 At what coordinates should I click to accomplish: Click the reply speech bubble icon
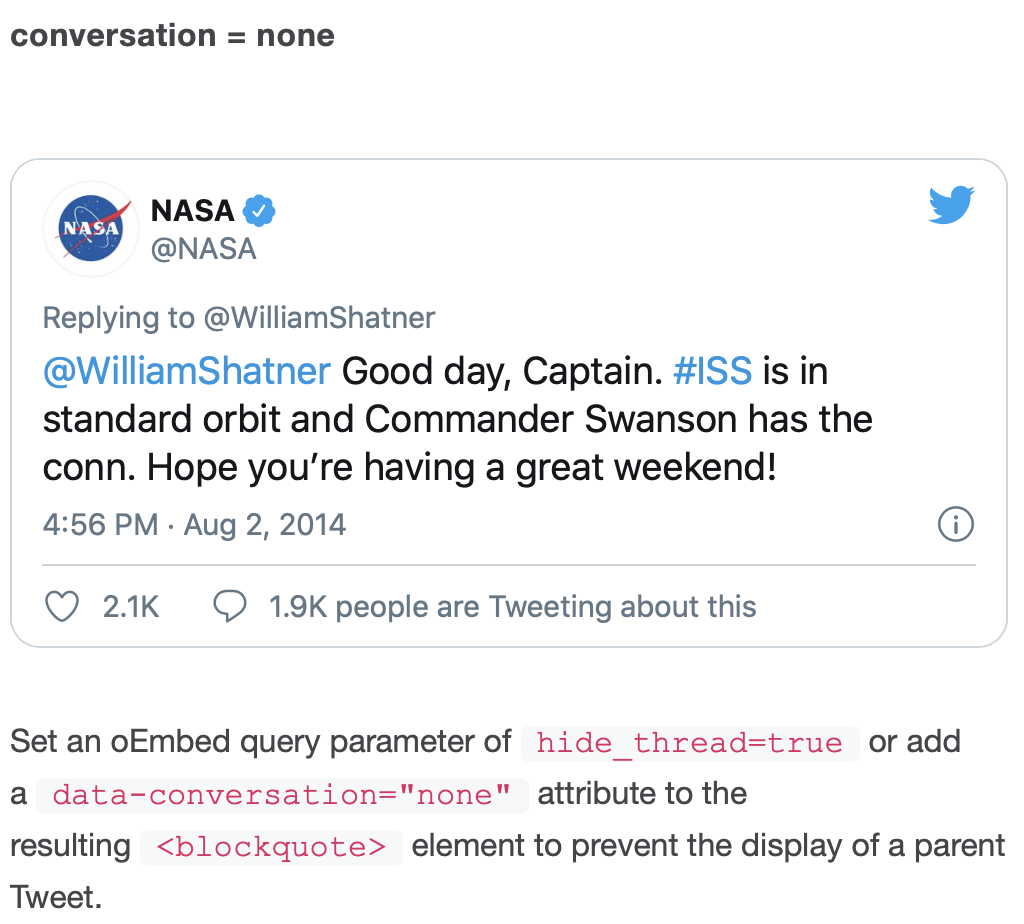click(x=230, y=606)
